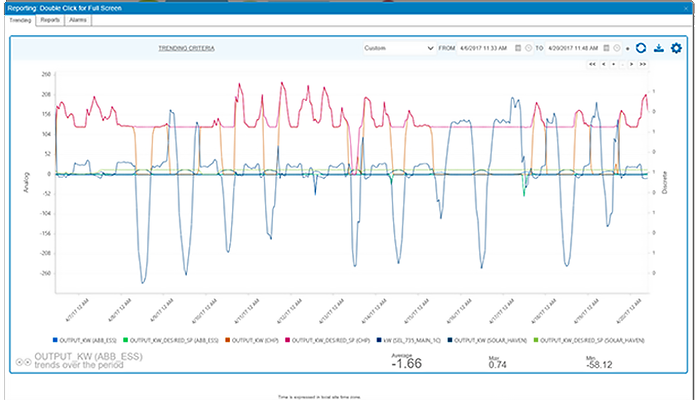The width and height of the screenshot is (700, 400).
Task: Open the FROM time clock picker
Action: [x=529, y=48]
